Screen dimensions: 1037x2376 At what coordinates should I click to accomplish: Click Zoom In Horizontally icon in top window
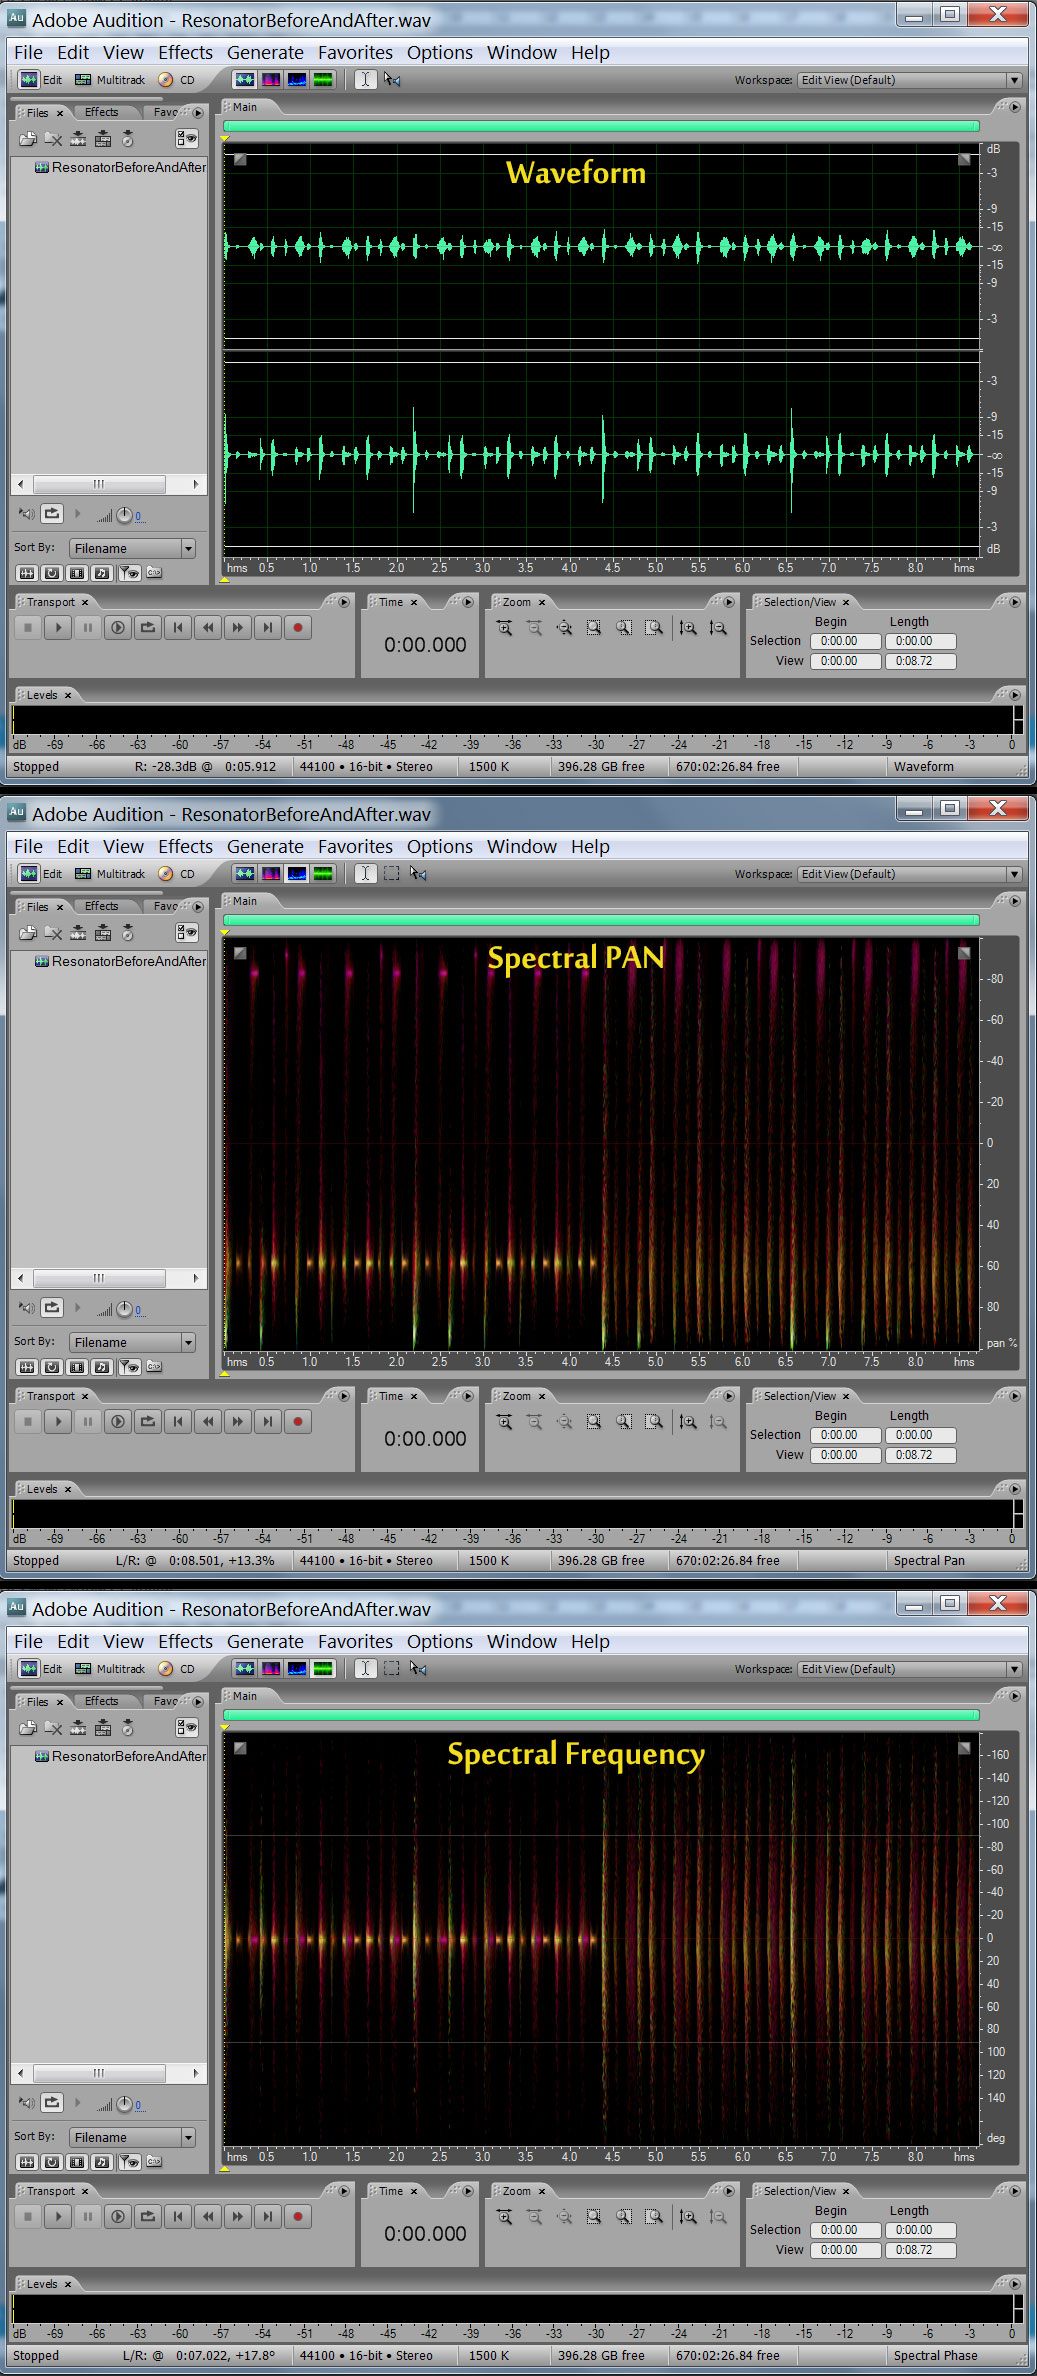pos(504,628)
